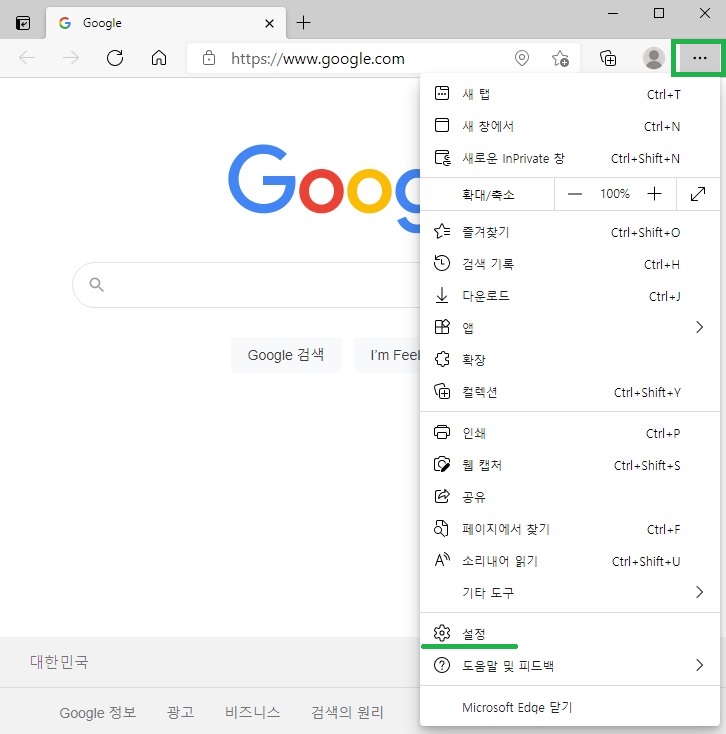This screenshot has height=734, width=726.
Task: Increase zoom with plus button
Action: click(x=654, y=194)
